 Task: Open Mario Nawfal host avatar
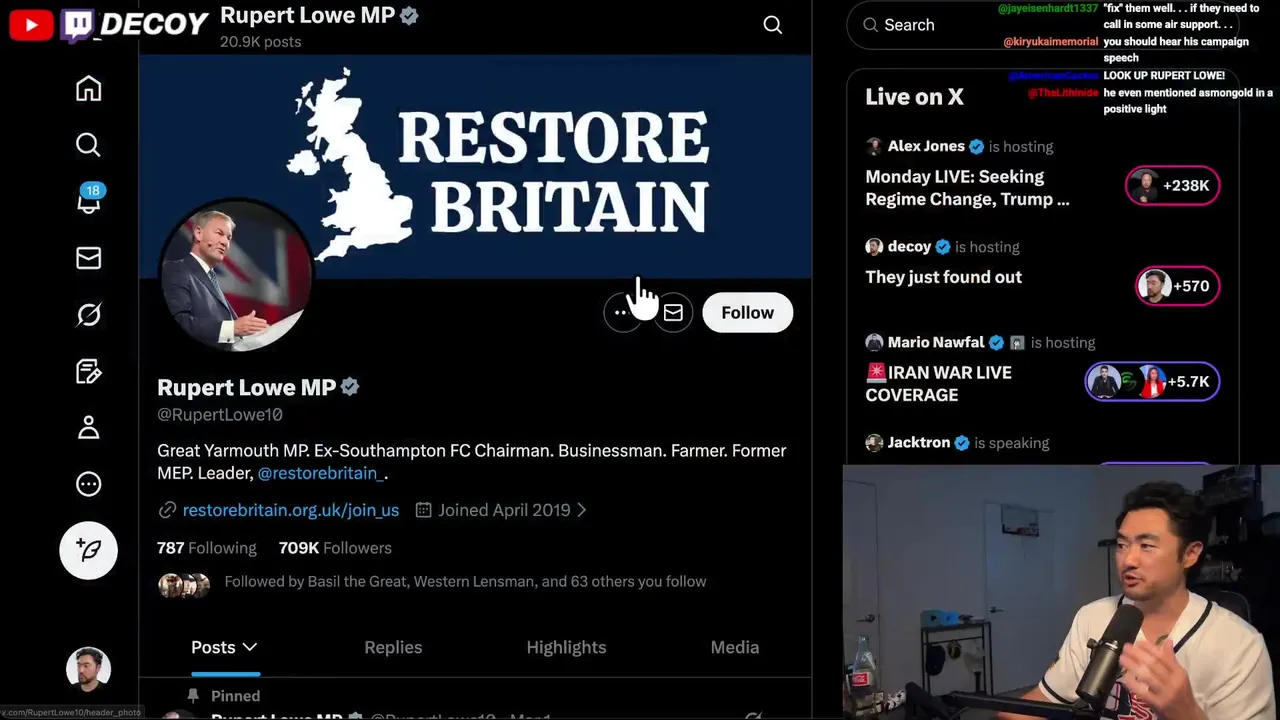pos(874,342)
